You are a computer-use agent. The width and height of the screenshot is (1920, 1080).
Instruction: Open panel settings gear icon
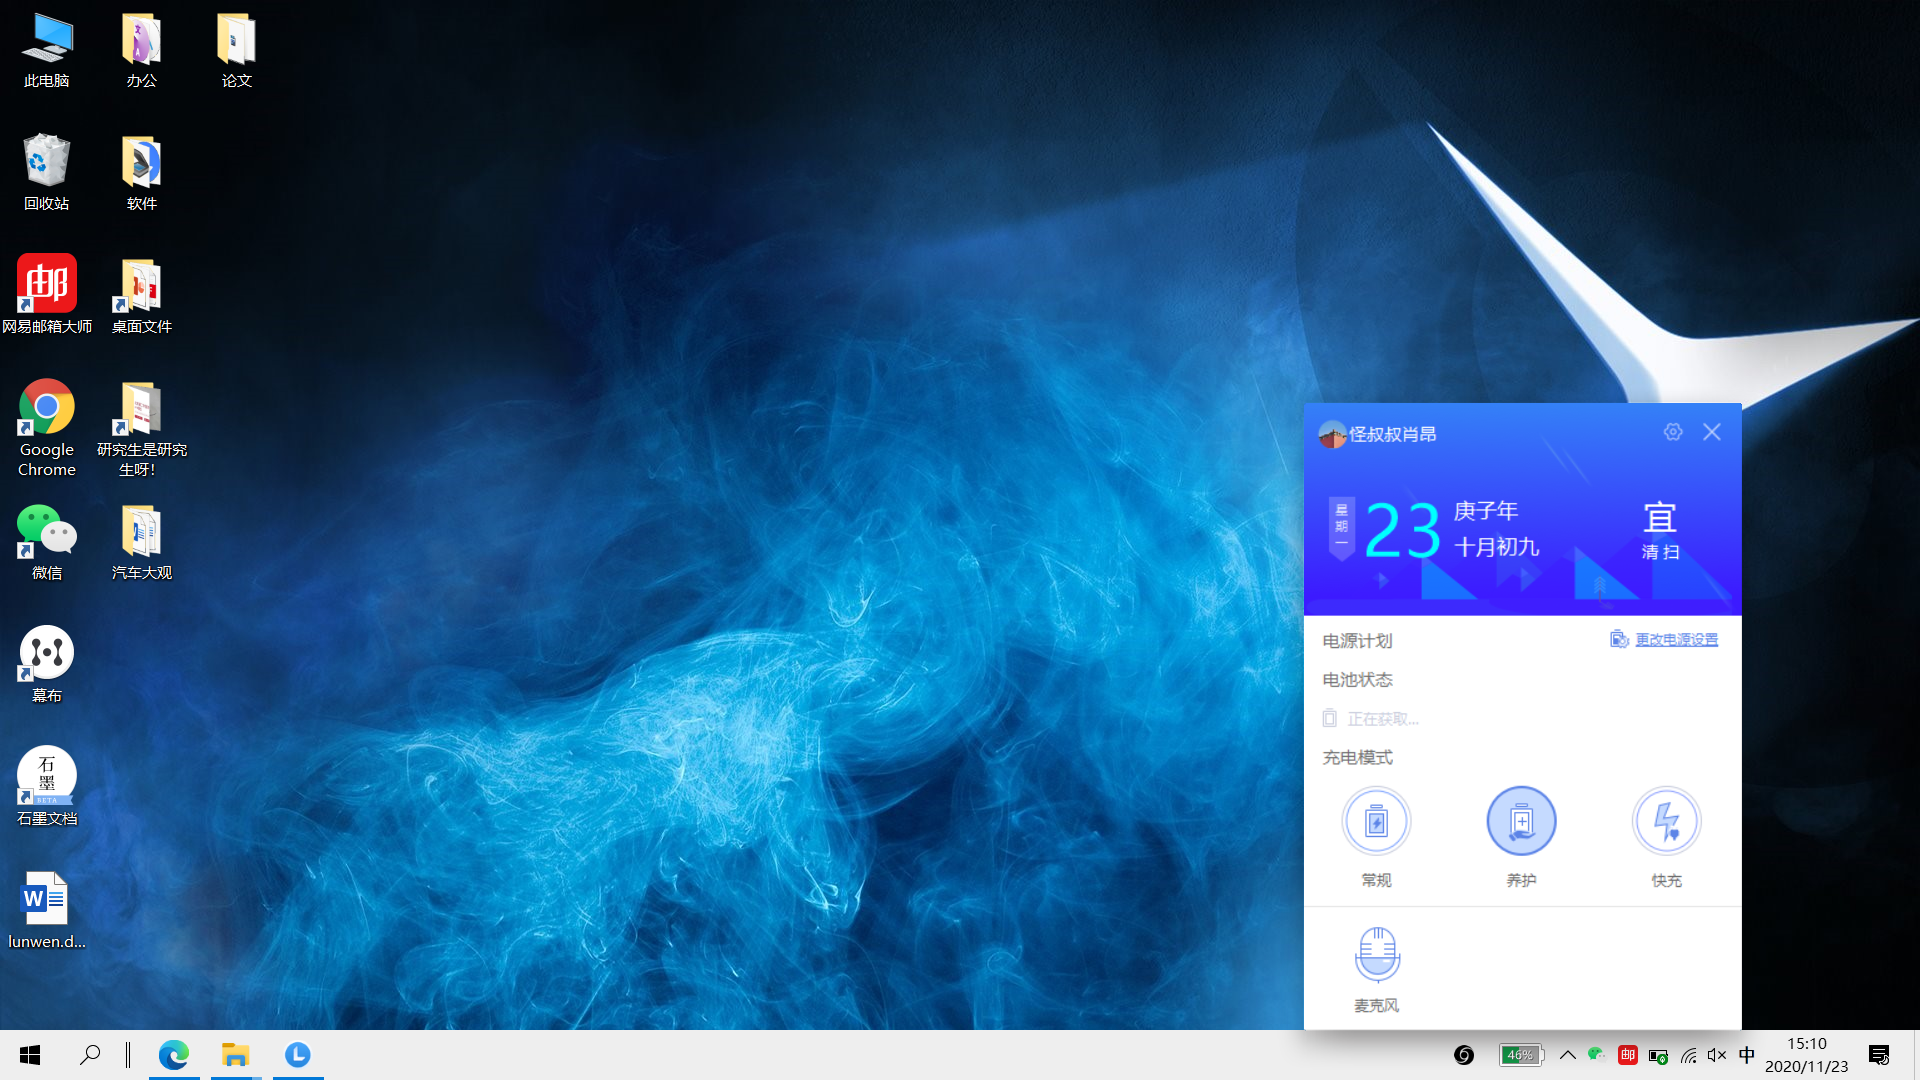pyautogui.click(x=1673, y=432)
